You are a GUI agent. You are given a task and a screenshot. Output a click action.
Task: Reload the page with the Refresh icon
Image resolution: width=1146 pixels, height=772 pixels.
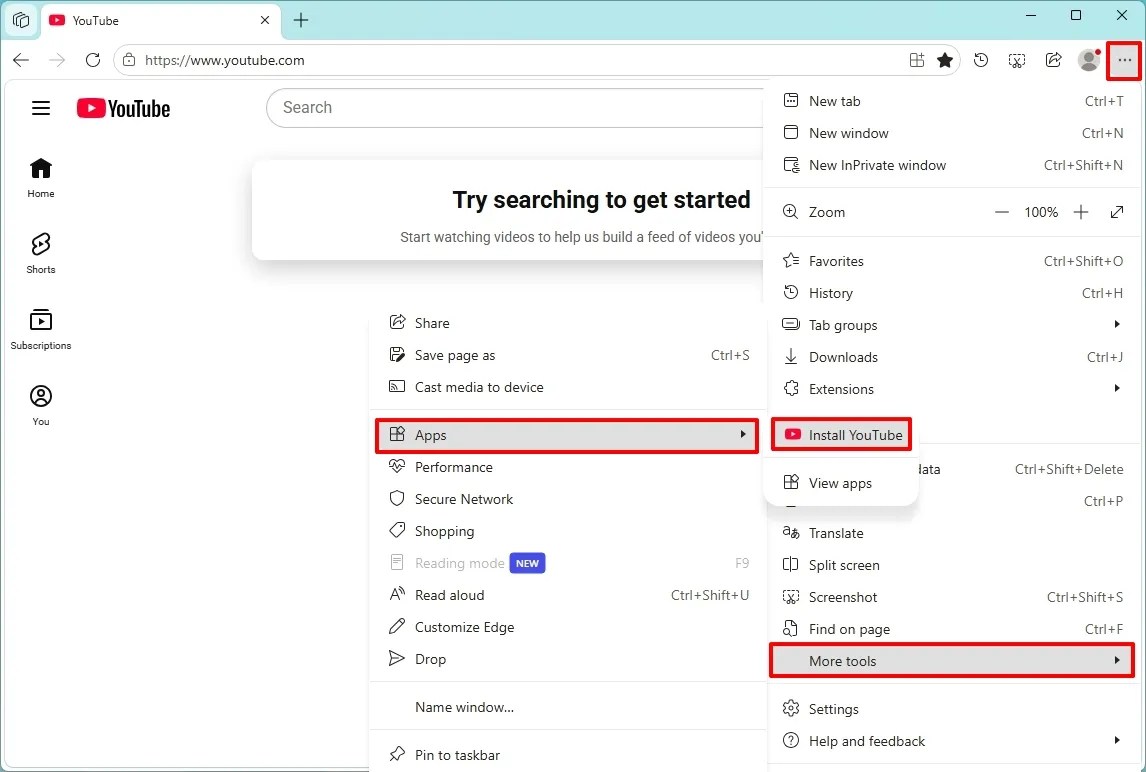[93, 60]
